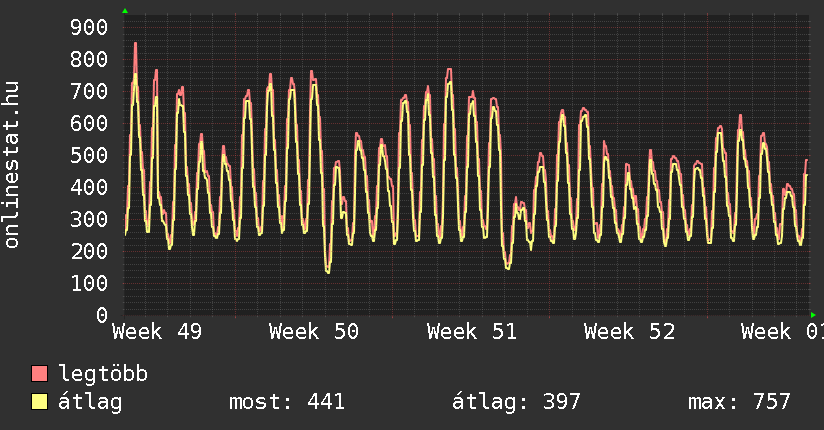Screen dimensions: 824x430
Task: Click the yellow átlag legend swatch
Action: tap(39, 402)
